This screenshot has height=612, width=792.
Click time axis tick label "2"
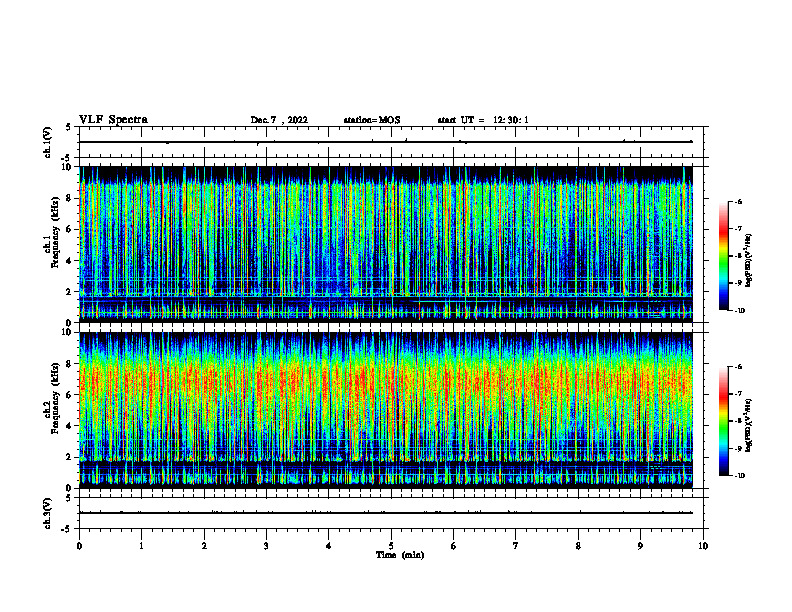[204, 546]
